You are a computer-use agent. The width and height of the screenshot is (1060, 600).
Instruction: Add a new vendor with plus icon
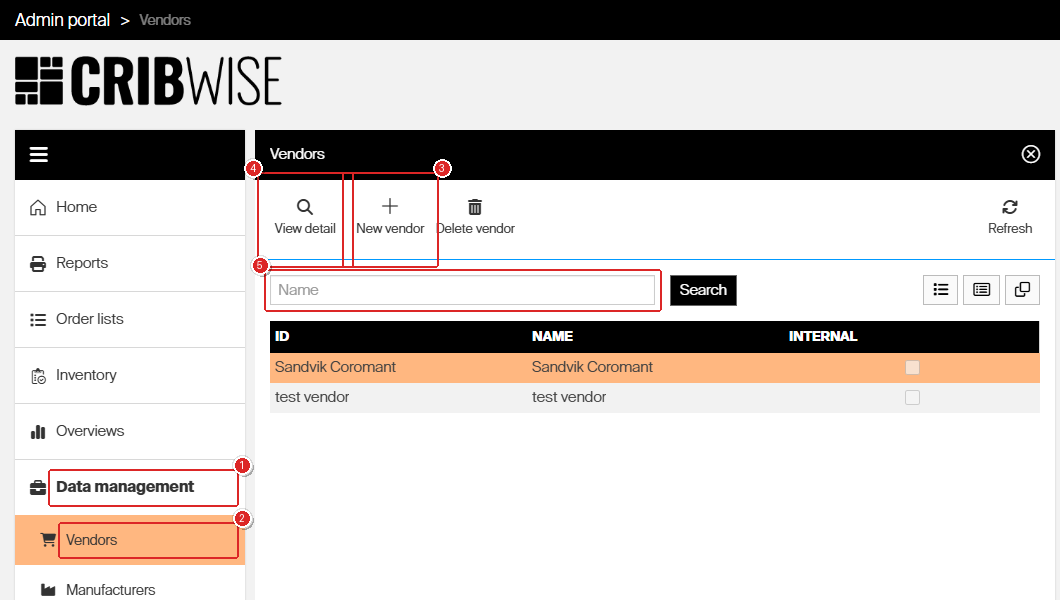(x=390, y=206)
